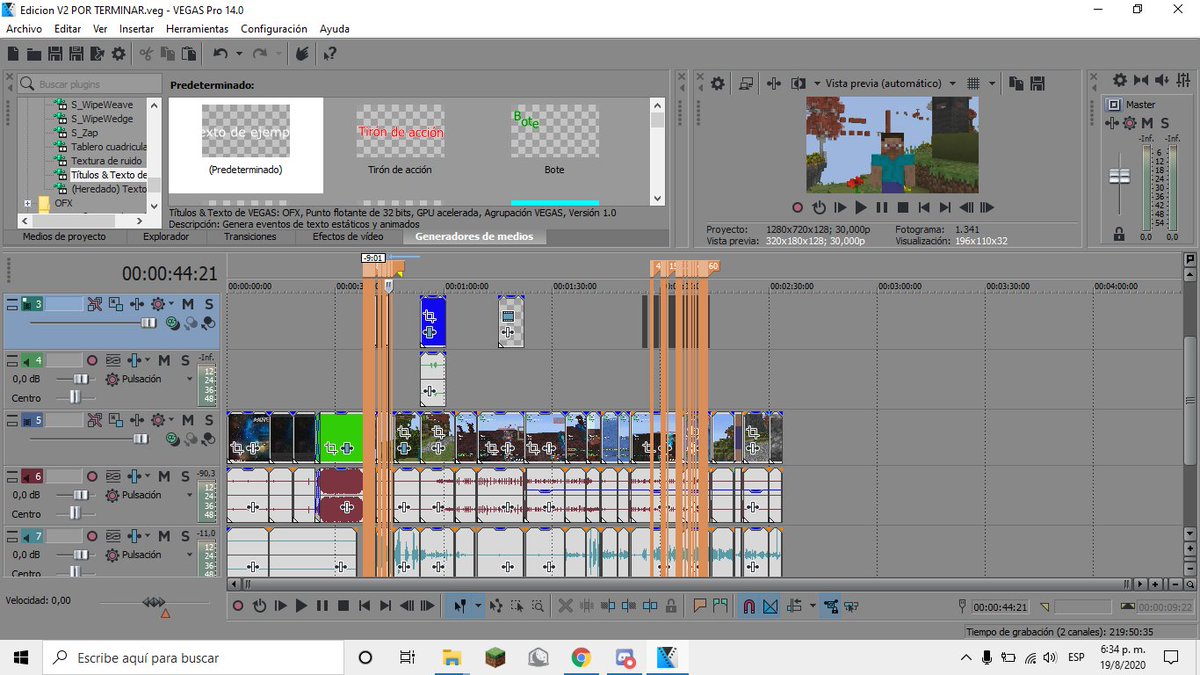Image resolution: width=1200 pixels, height=675 pixels.
Task: Click Play from start in timeline transport
Action: coord(280,605)
